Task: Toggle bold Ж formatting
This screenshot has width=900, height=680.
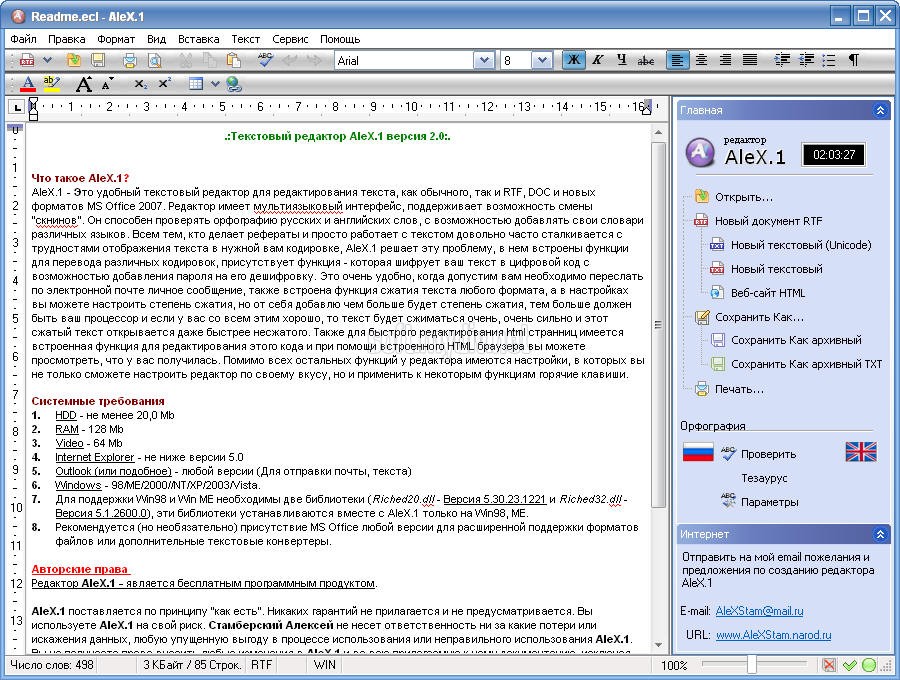Action: tap(573, 60)
